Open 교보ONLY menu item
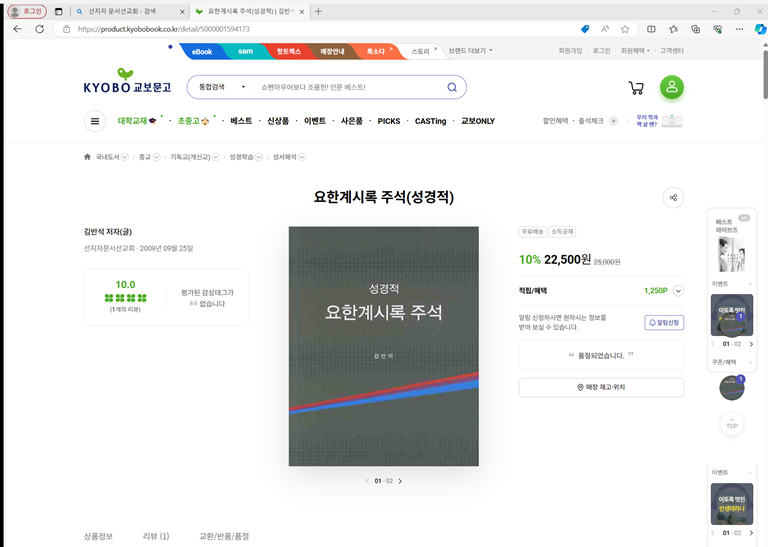The image size is (768, 547). (478, 121)
